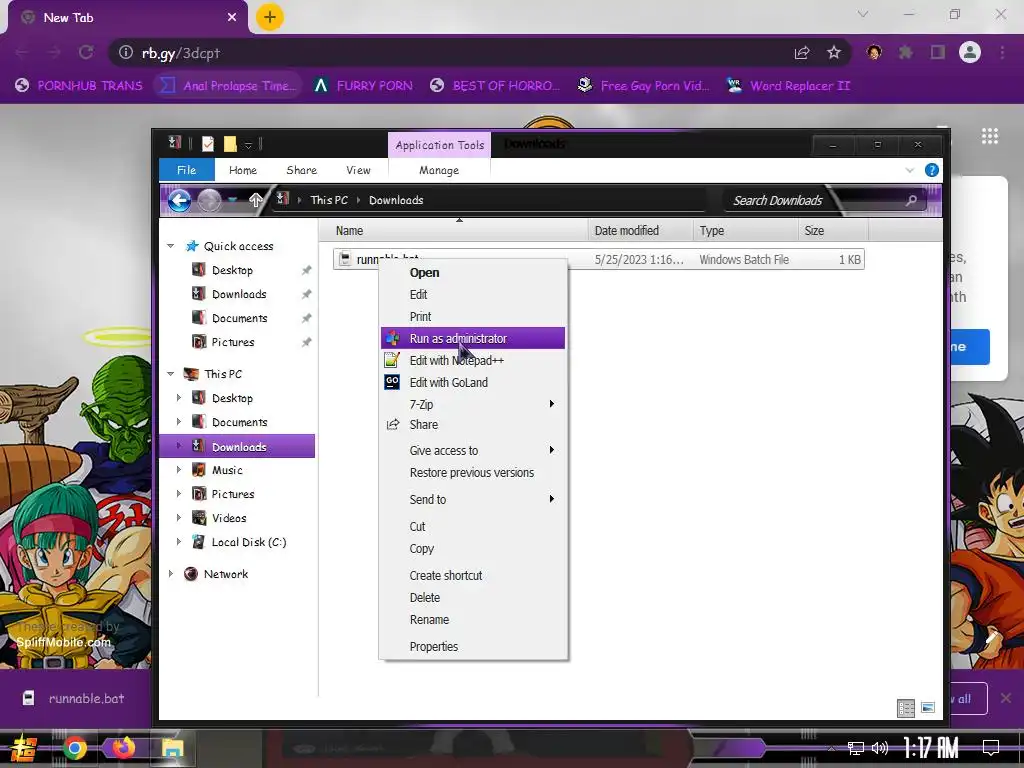Switch to the Home ribbon tab
Screen dimensions: 1024x768
click(x=243, y=170)
